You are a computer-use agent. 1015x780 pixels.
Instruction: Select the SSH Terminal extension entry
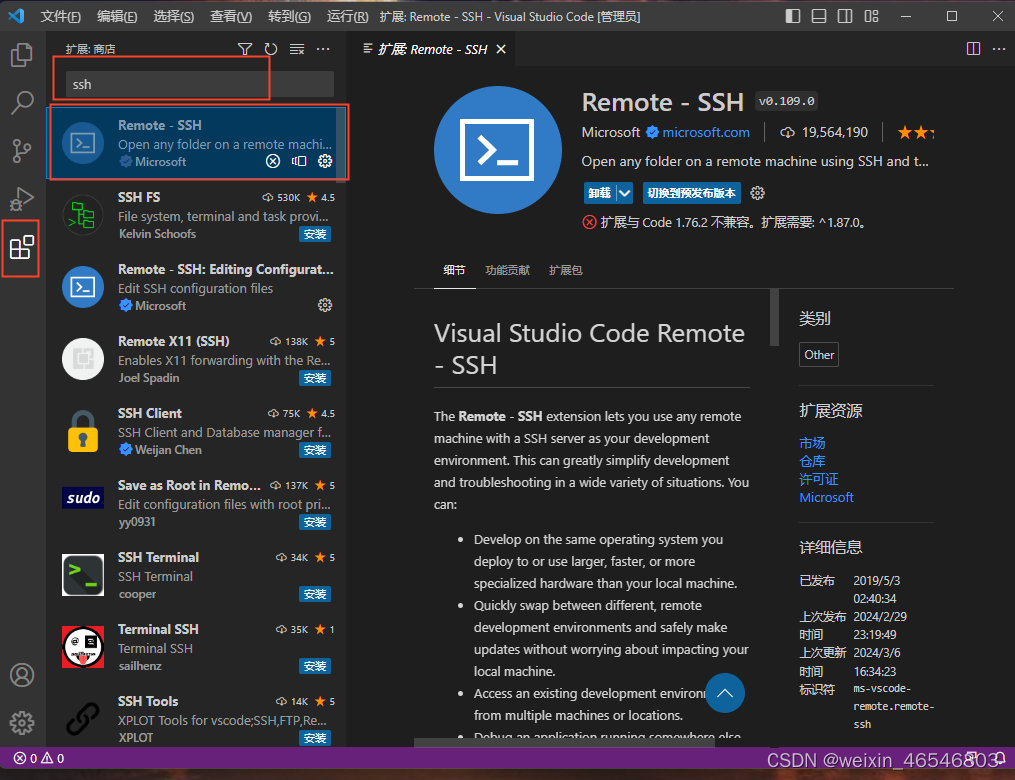coord(196,575)
